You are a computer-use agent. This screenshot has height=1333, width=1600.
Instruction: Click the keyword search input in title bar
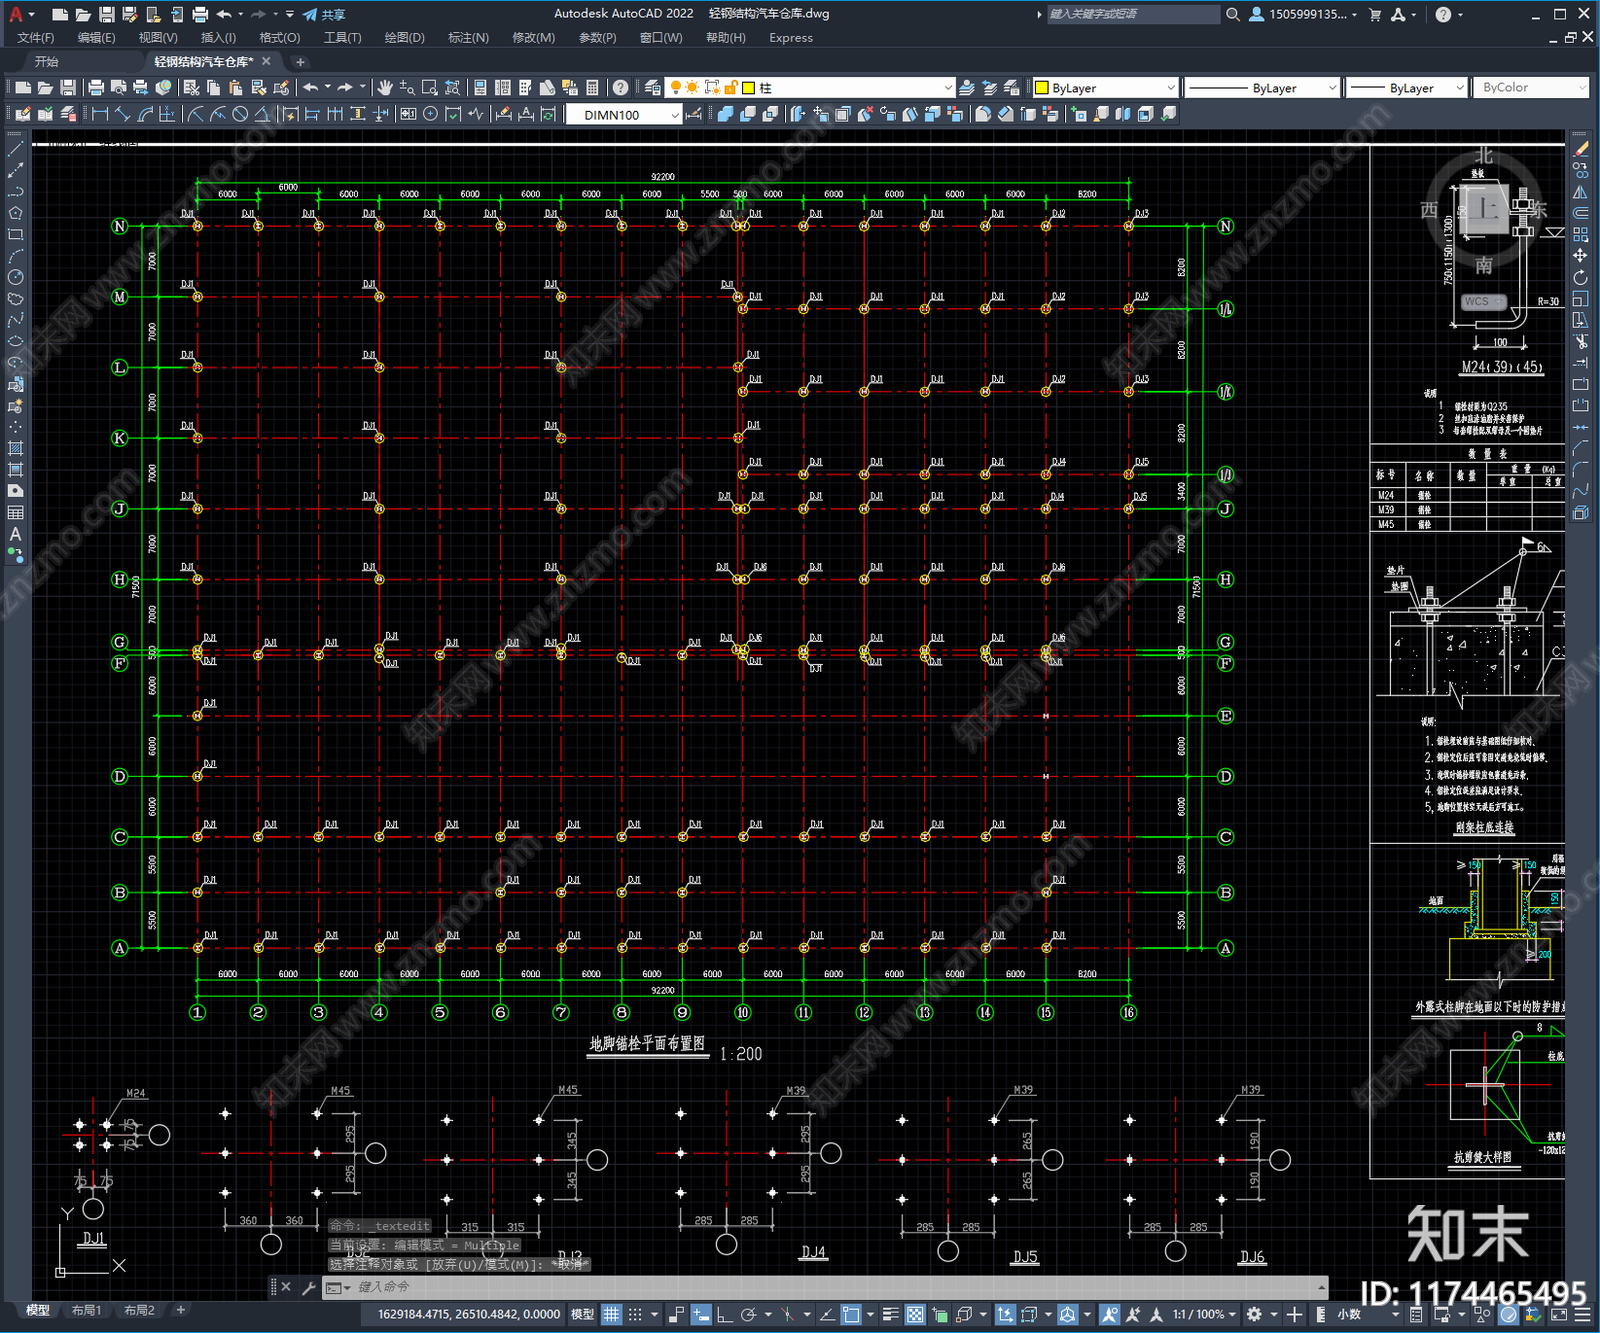tap(1132, 14)
